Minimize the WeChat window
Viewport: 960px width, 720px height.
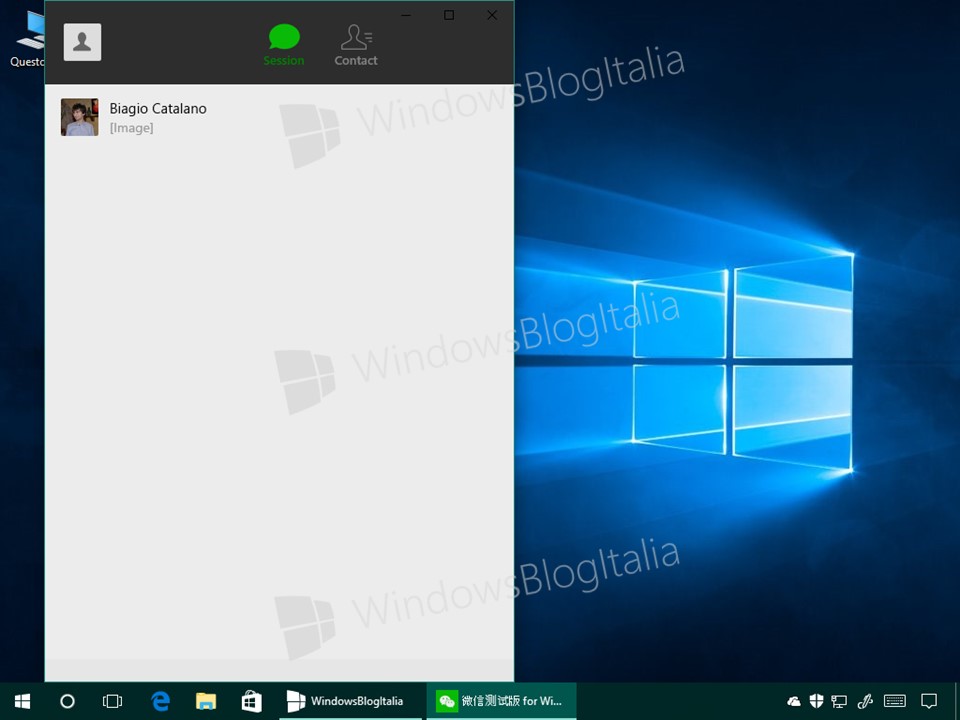[406, 15]
